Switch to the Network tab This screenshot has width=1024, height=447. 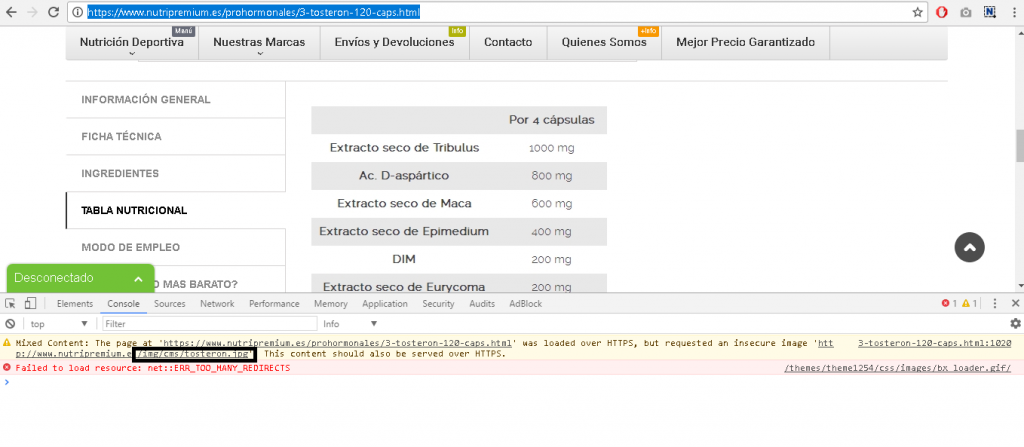(x=217, y=303)
